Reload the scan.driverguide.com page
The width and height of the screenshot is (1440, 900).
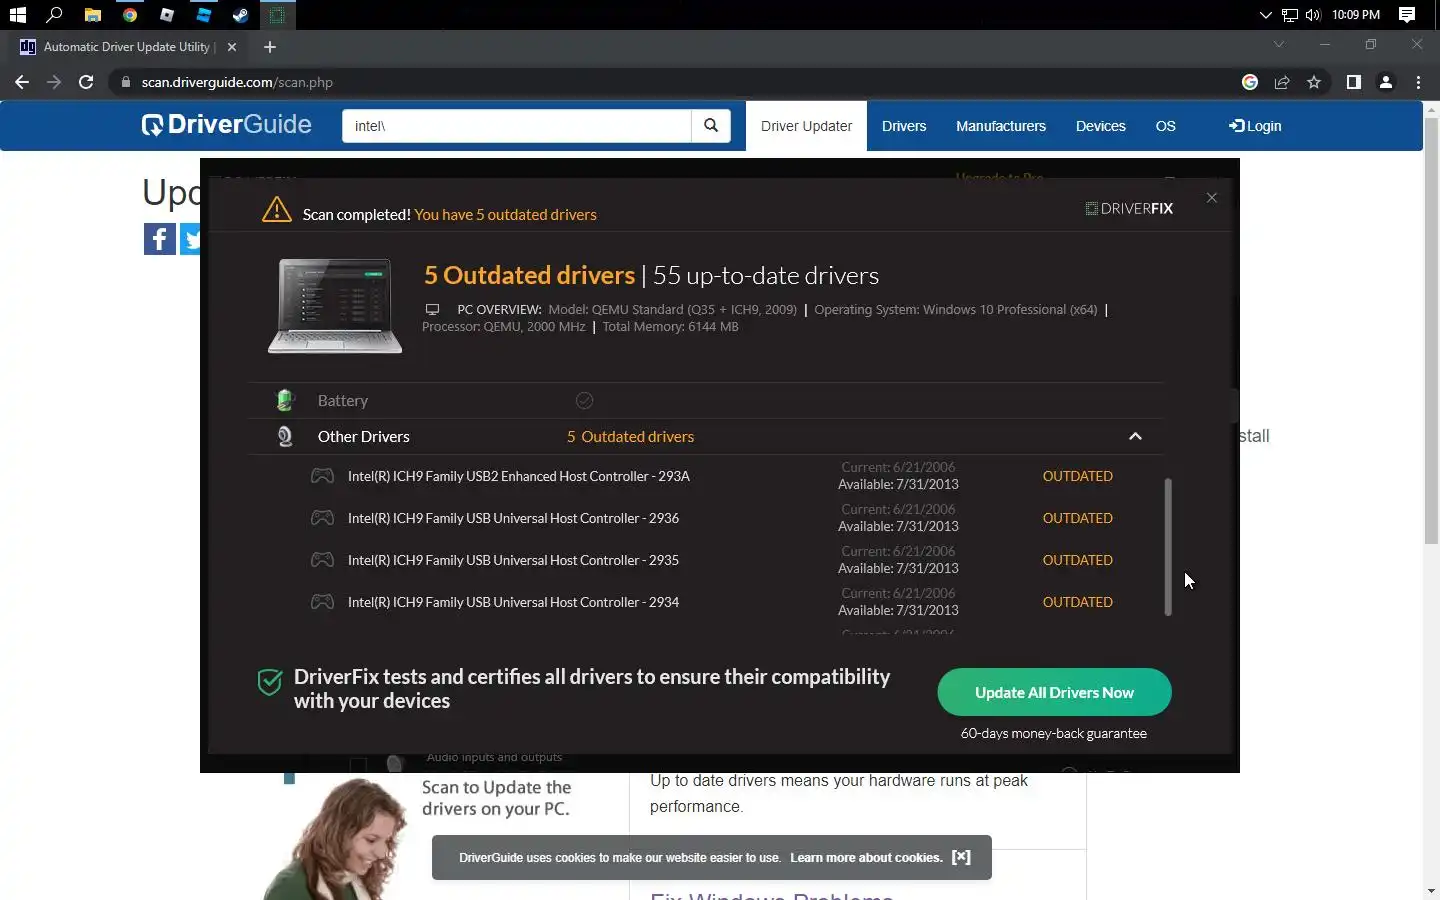(86, 82)
